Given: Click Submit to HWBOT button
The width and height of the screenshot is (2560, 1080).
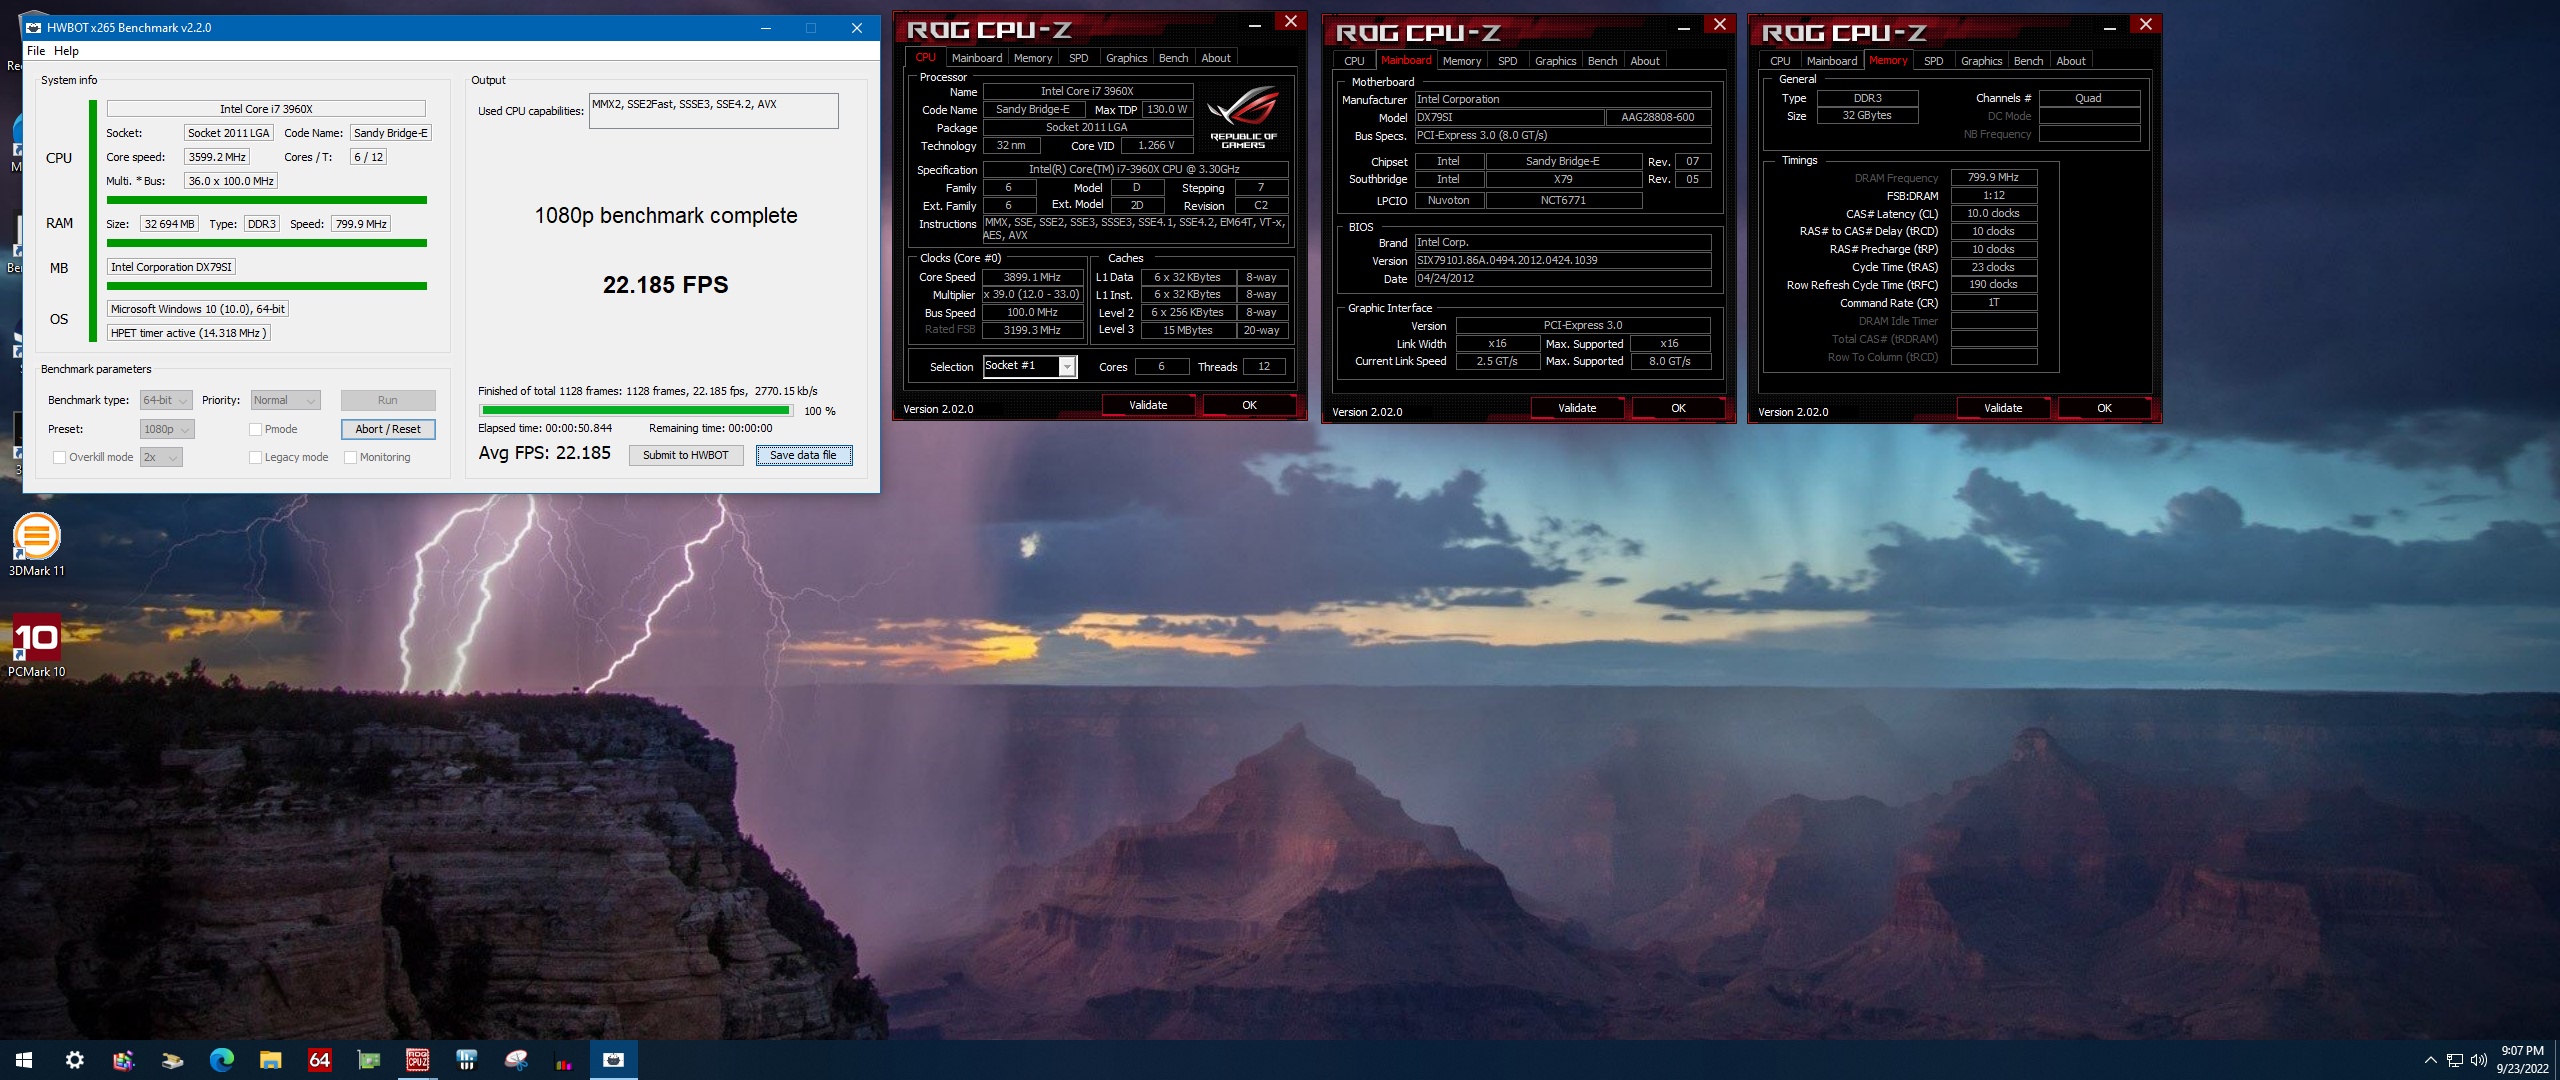Looking at the screenshot, I should click(685, 455).
